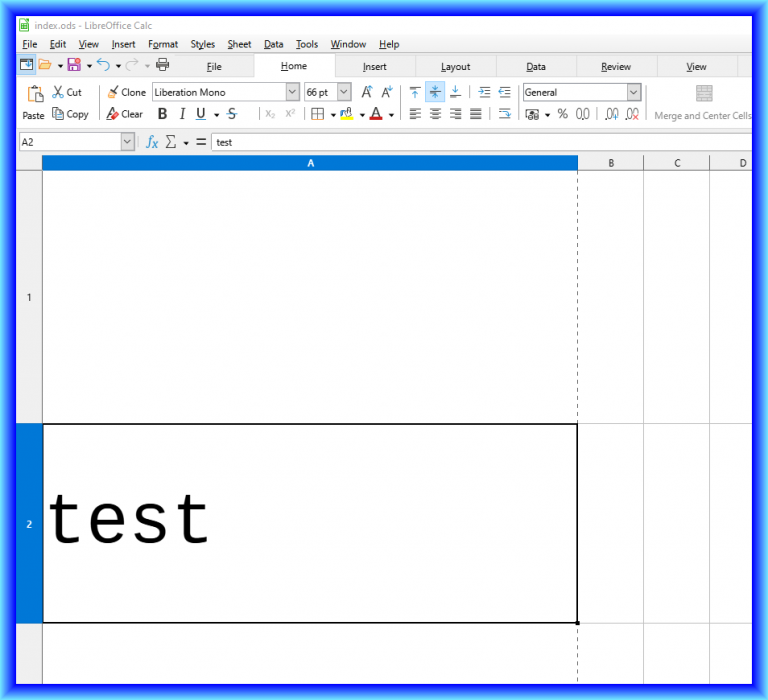Align cell content to top
This screenshot has width=768, height=700.
tap(415, 92)
